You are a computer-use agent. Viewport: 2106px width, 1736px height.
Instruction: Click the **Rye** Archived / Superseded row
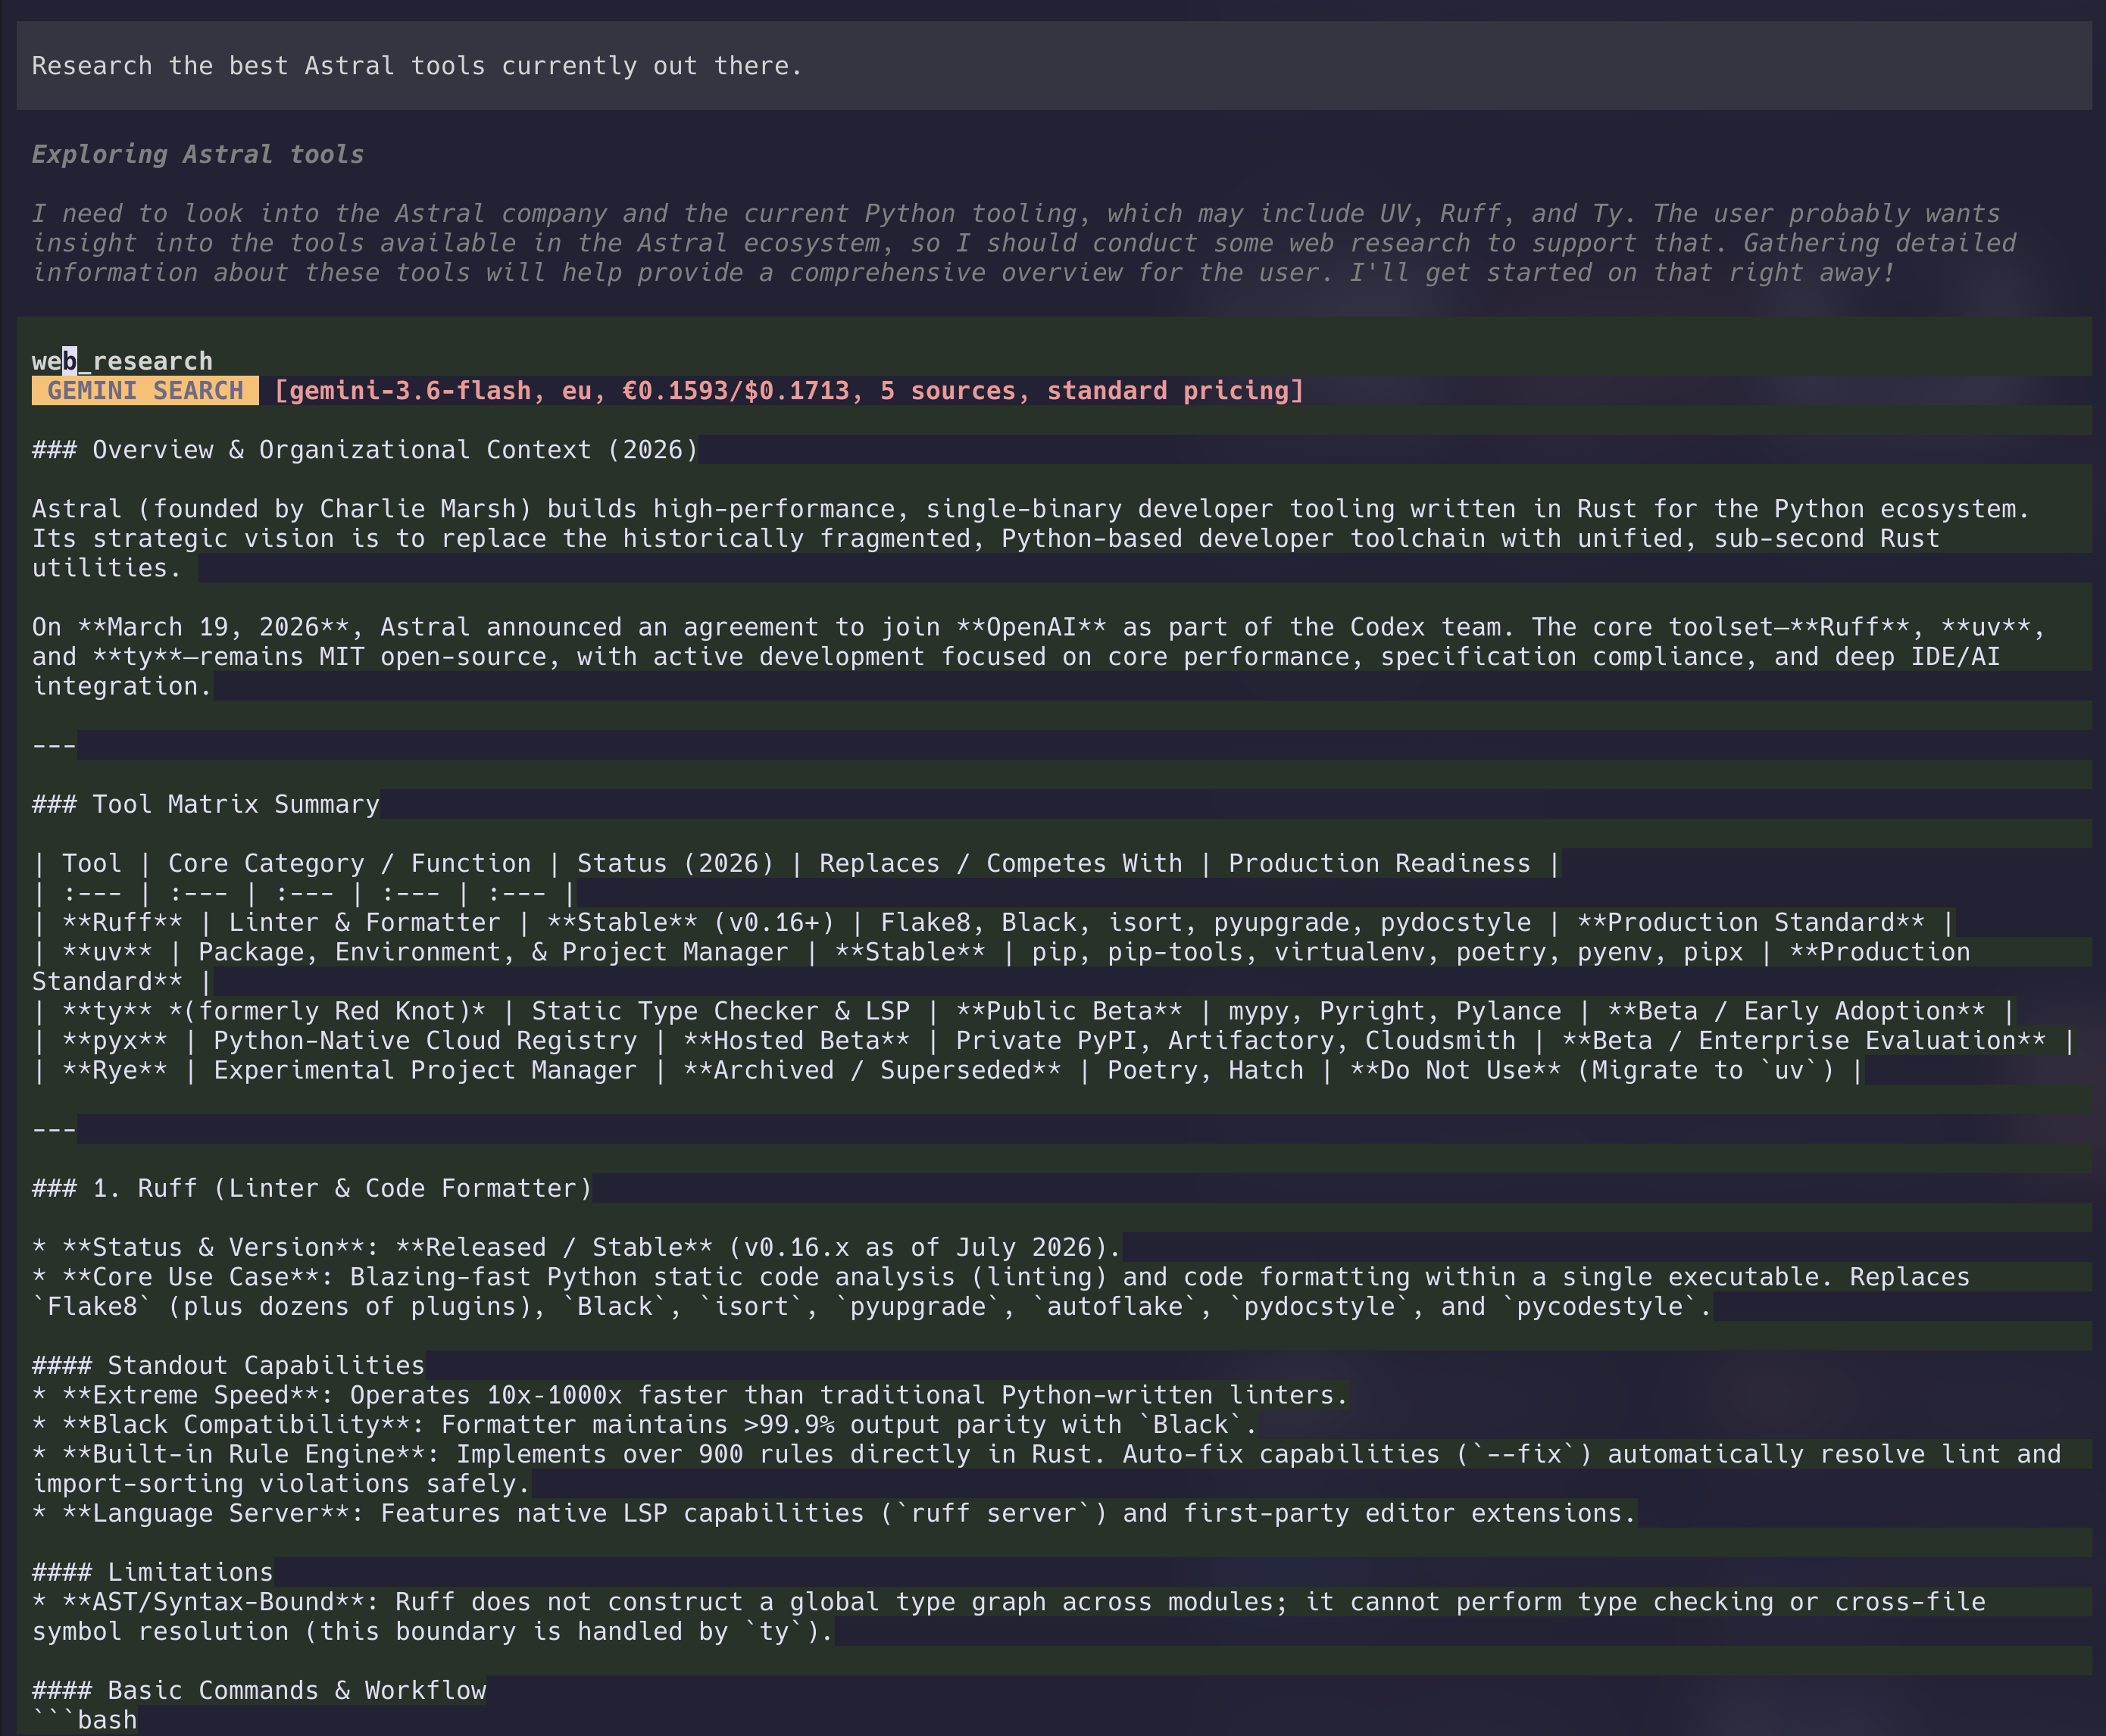pos(947,1071)
